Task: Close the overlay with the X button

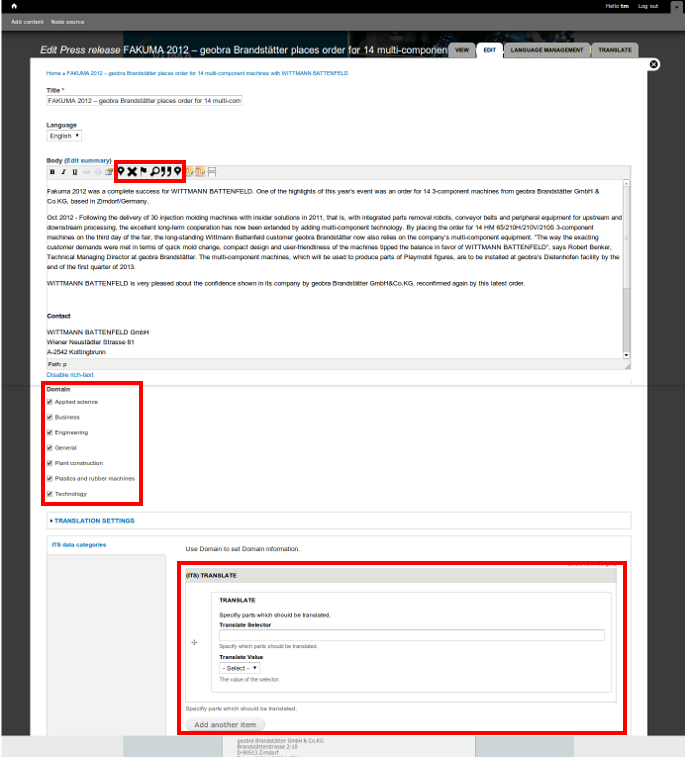Action: point(654,64)
